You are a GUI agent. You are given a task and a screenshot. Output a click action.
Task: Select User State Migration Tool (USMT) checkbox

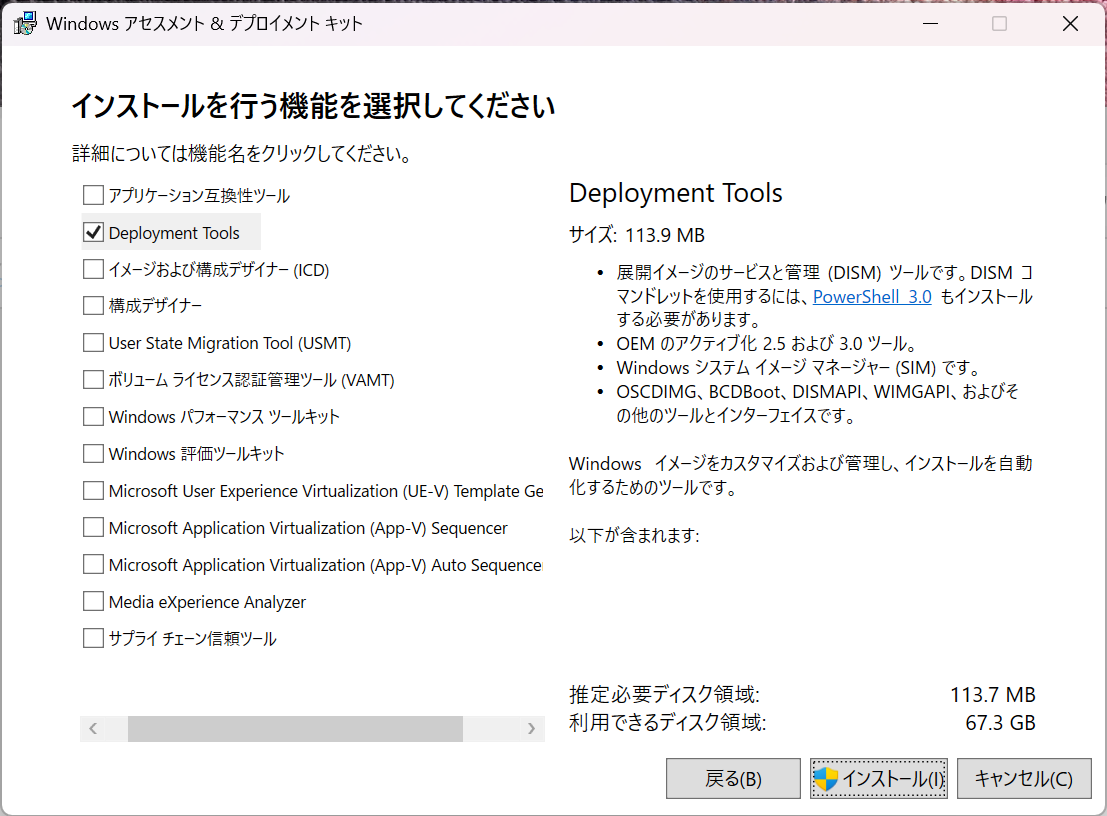pyautogui.click(x=93, y=342)
